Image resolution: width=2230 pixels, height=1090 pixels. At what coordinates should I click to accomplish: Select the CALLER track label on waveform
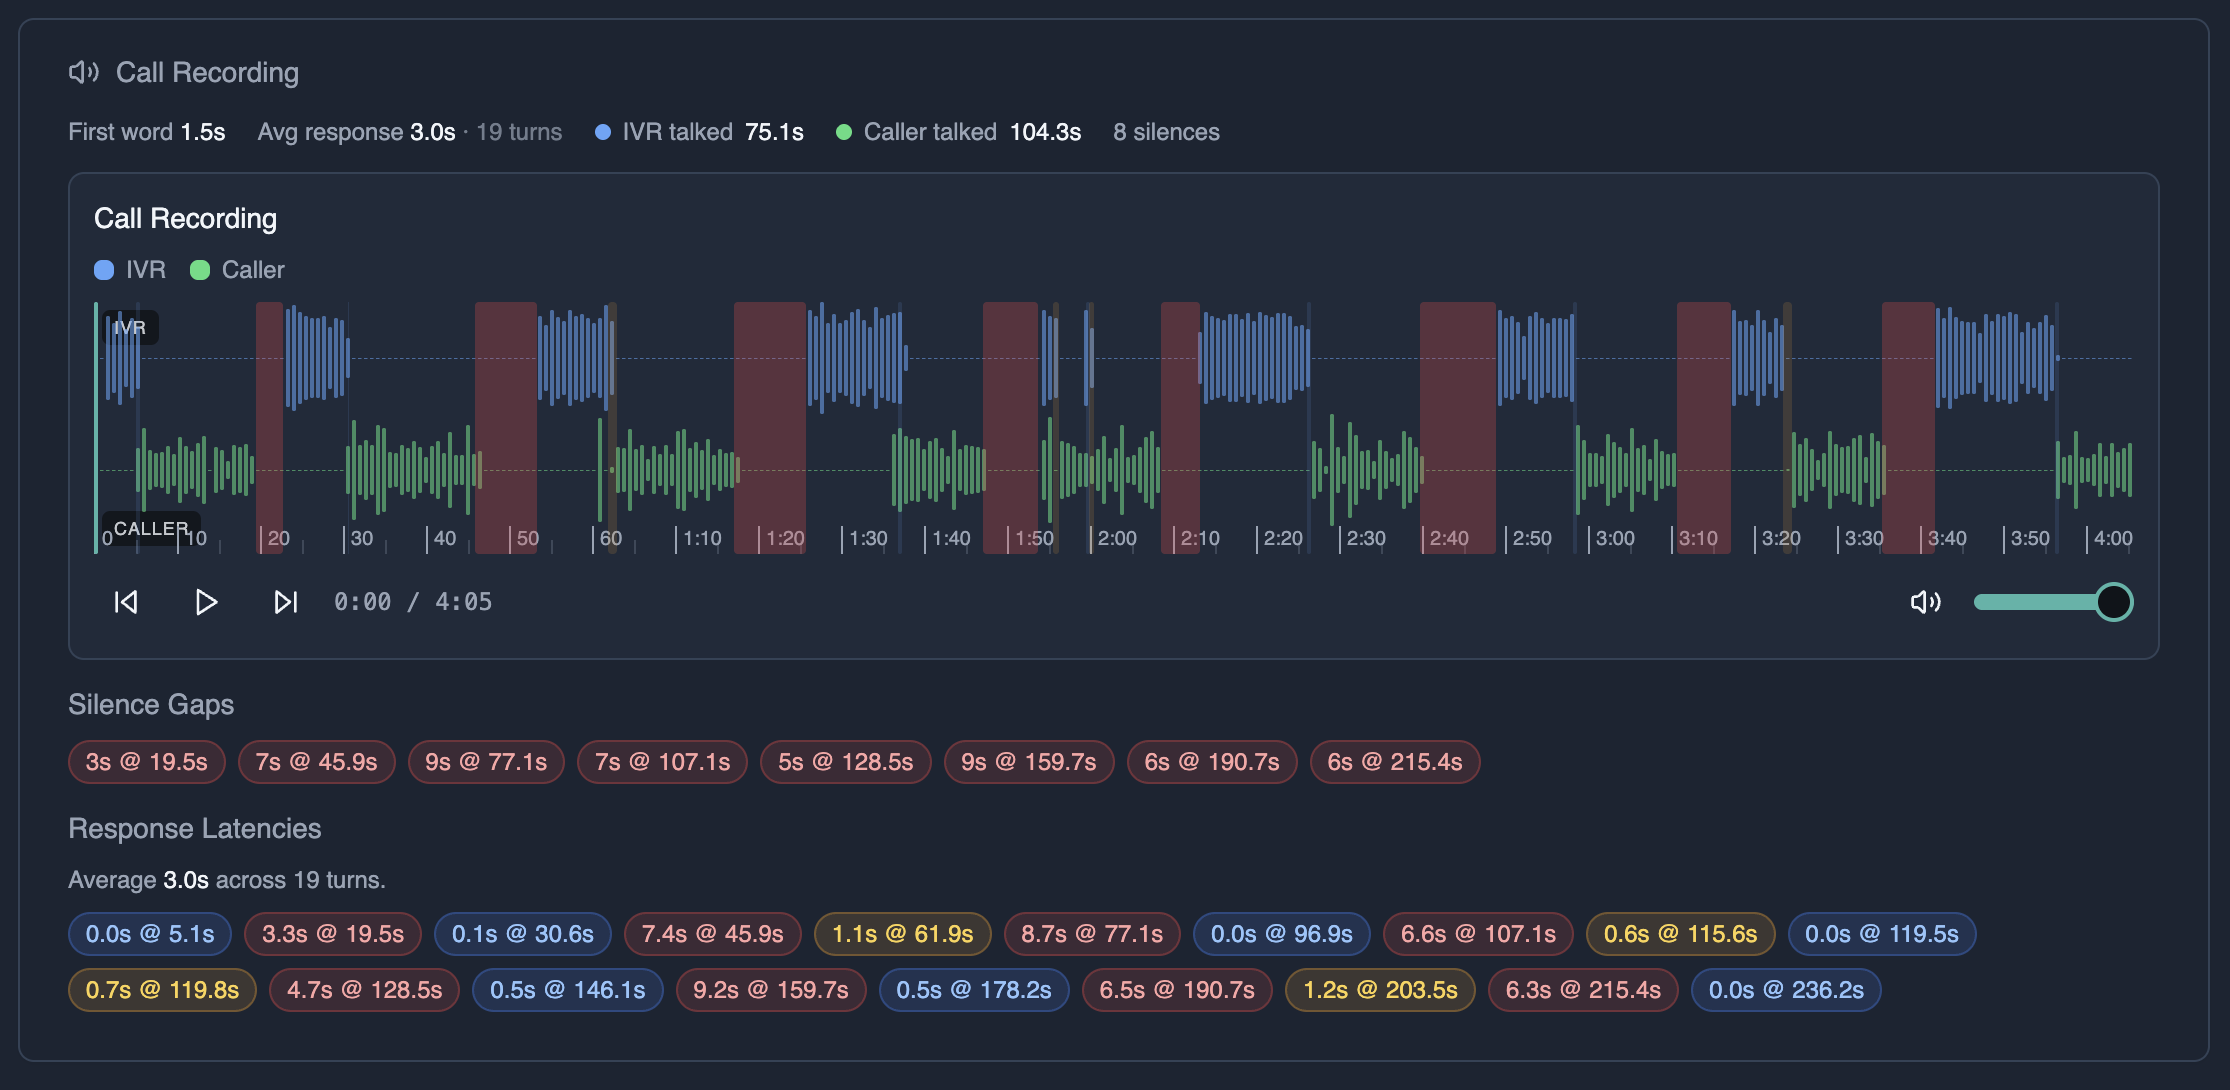pyautogui.click(x=151, y=528)
